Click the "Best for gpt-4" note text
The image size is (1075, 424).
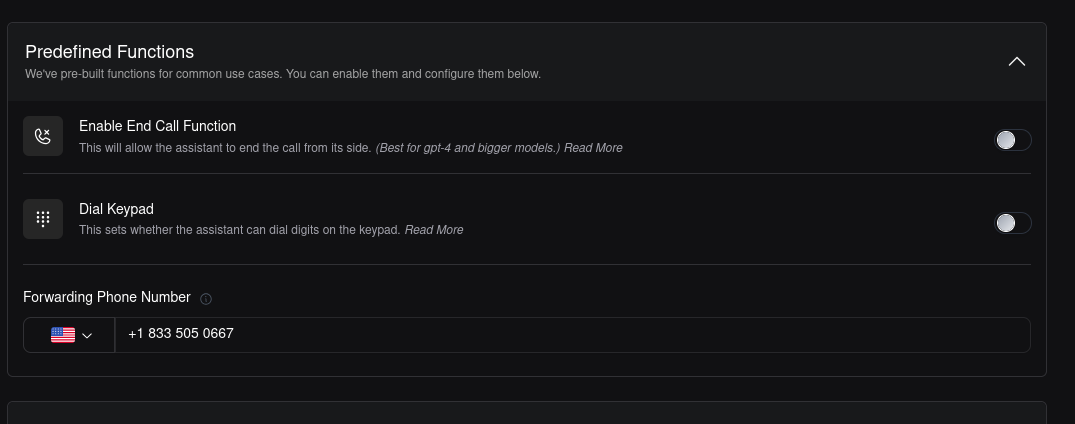pyautogui.click(x=468, y=148)
